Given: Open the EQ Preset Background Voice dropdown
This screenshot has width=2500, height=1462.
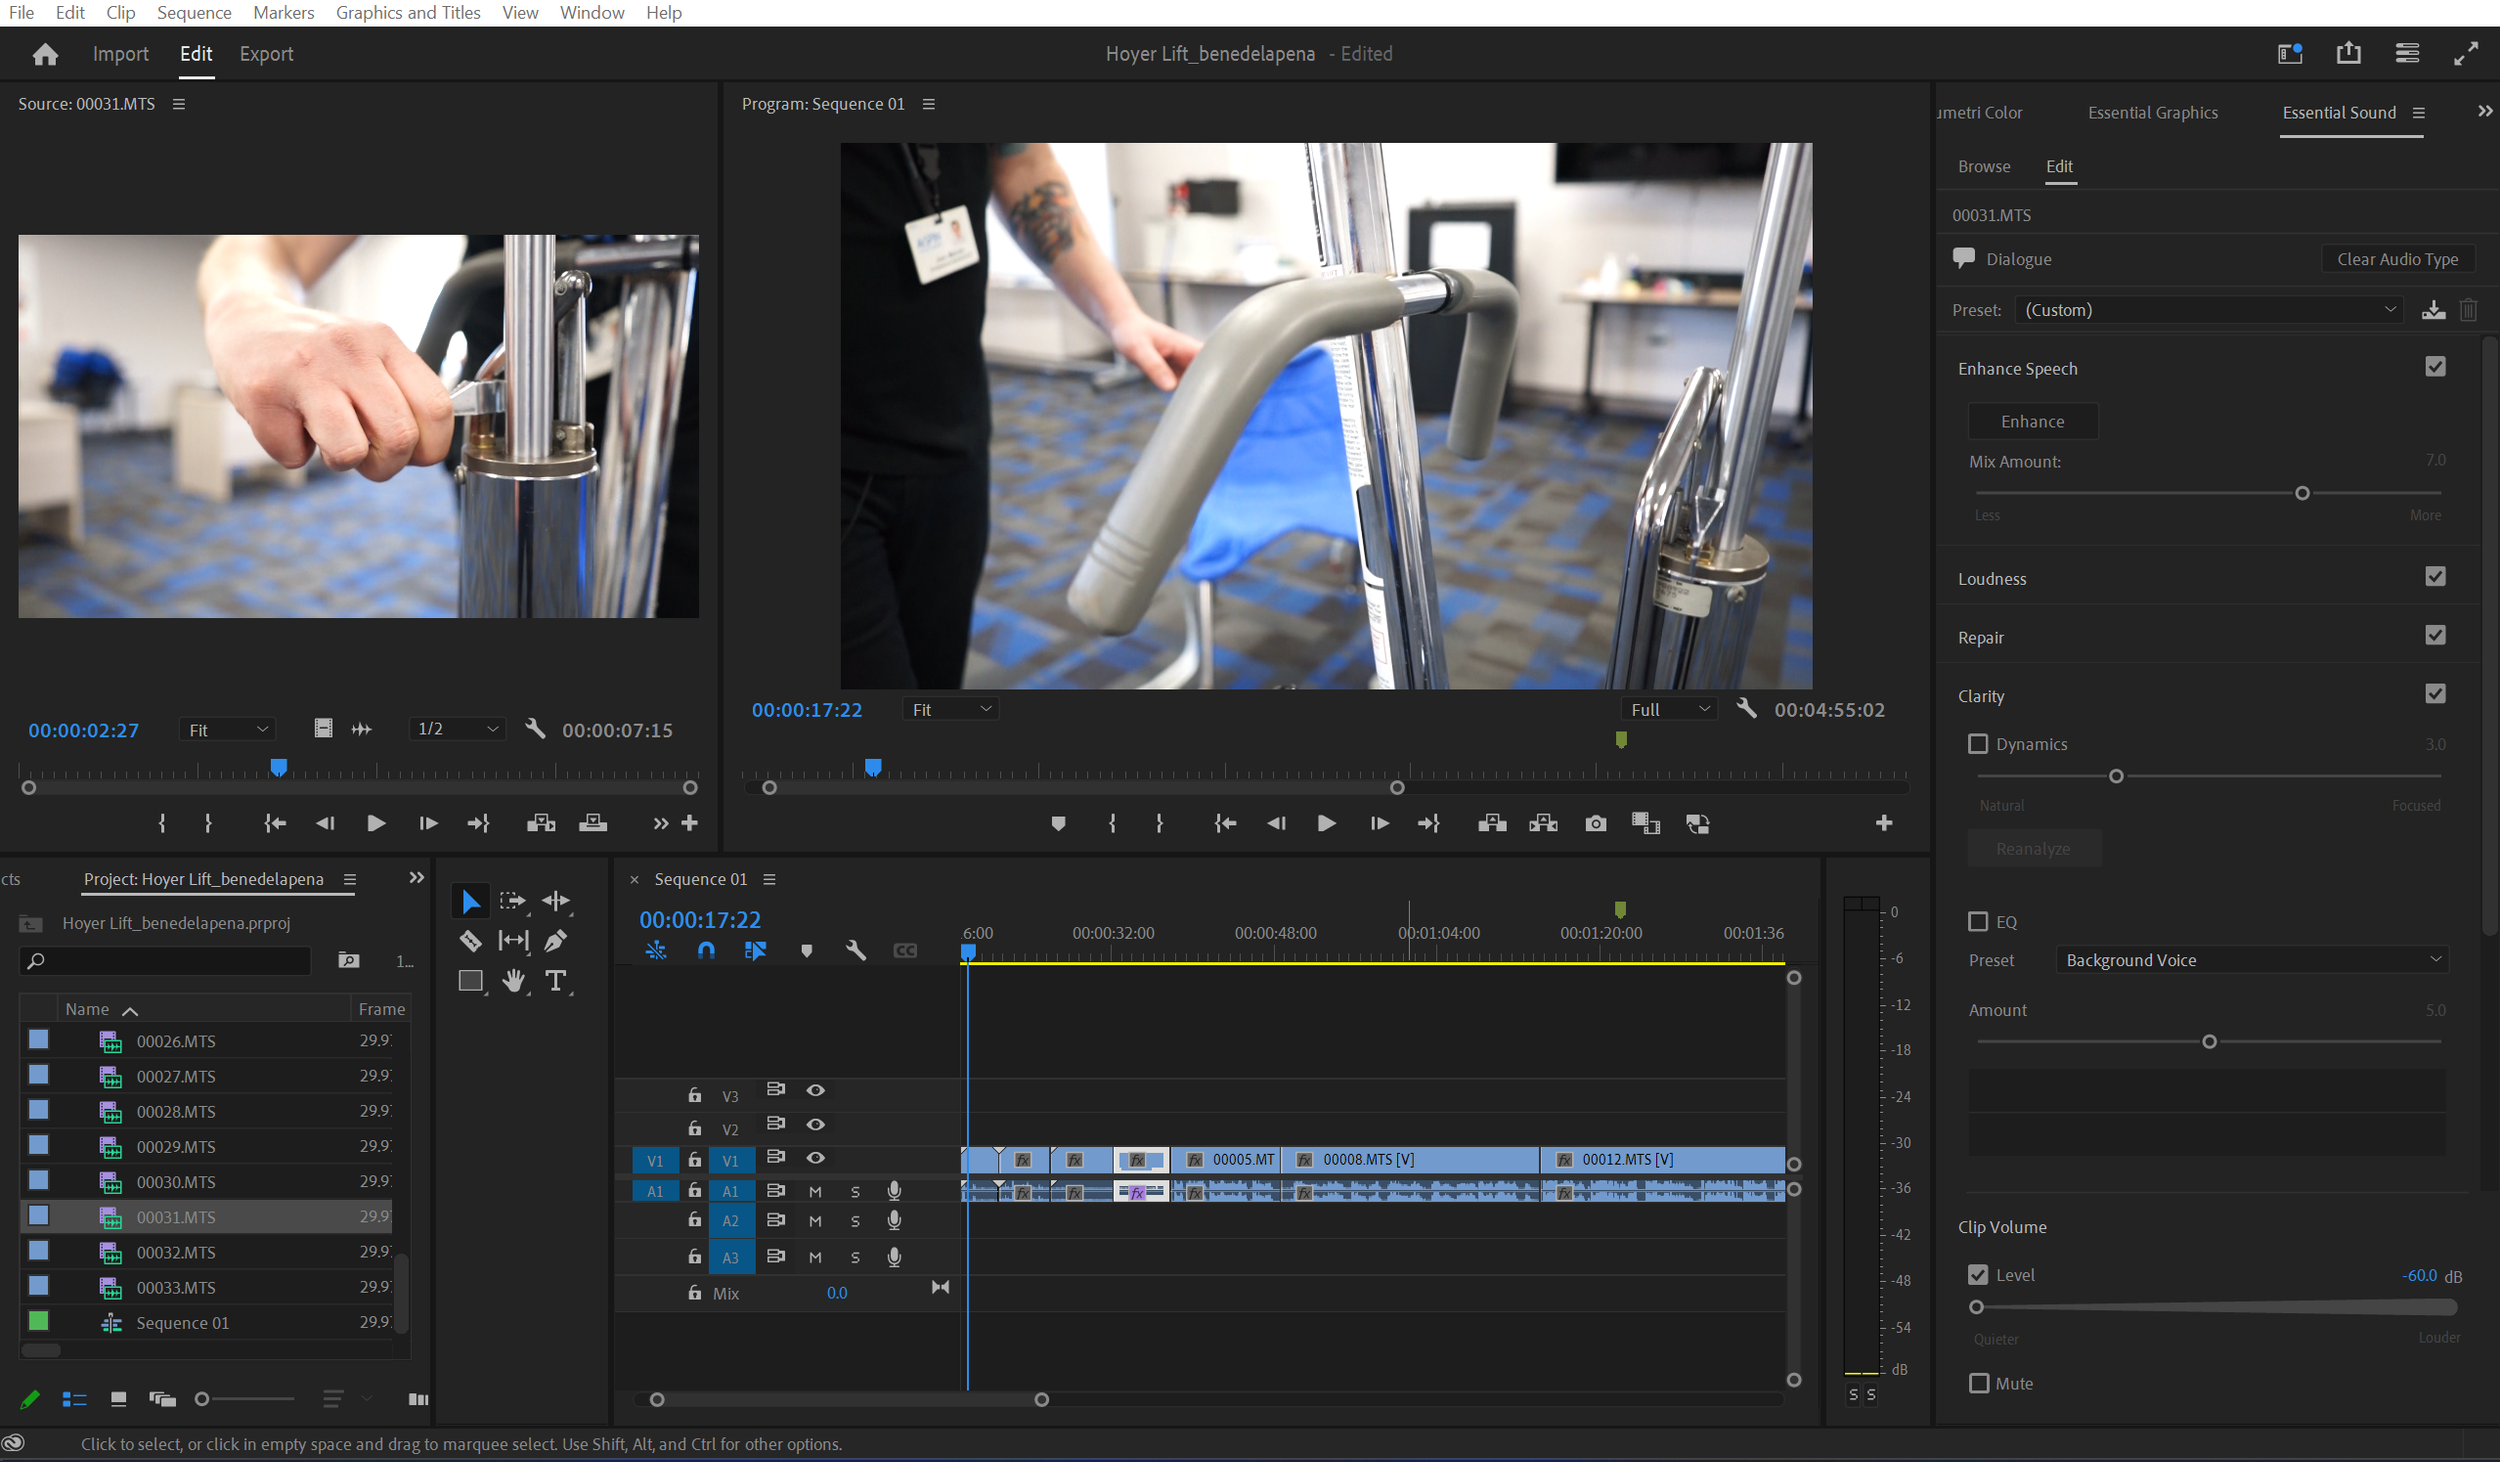Looking at the screenshot, I should click(2252, 960).
